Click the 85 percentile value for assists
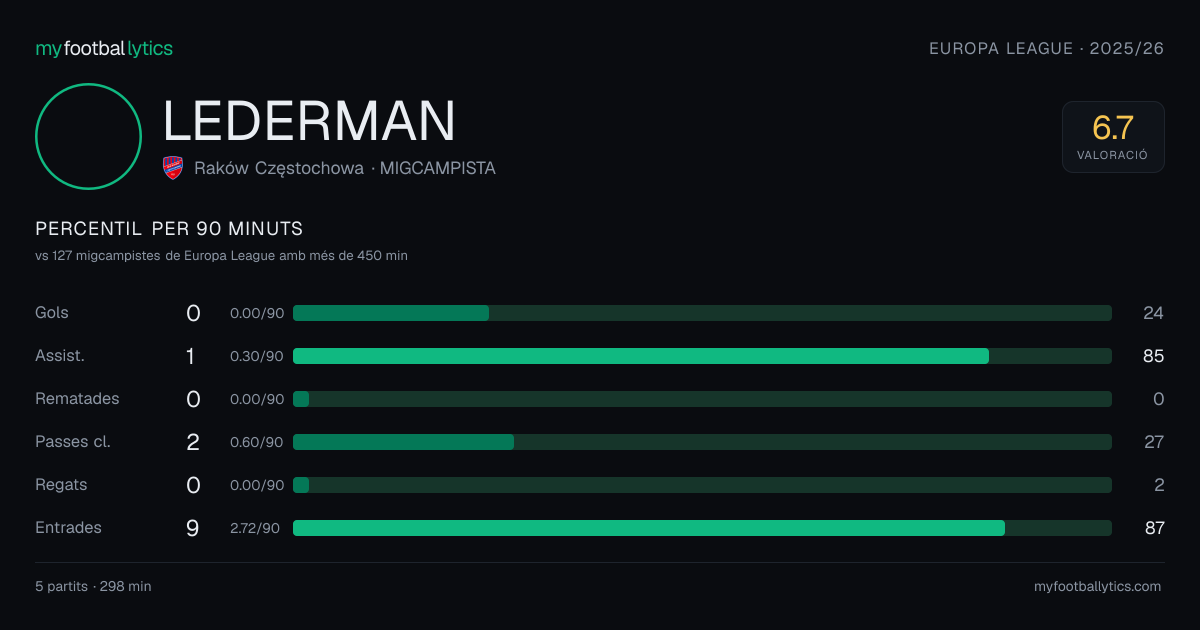The image size is (1200, 630). coord(1154,356)
